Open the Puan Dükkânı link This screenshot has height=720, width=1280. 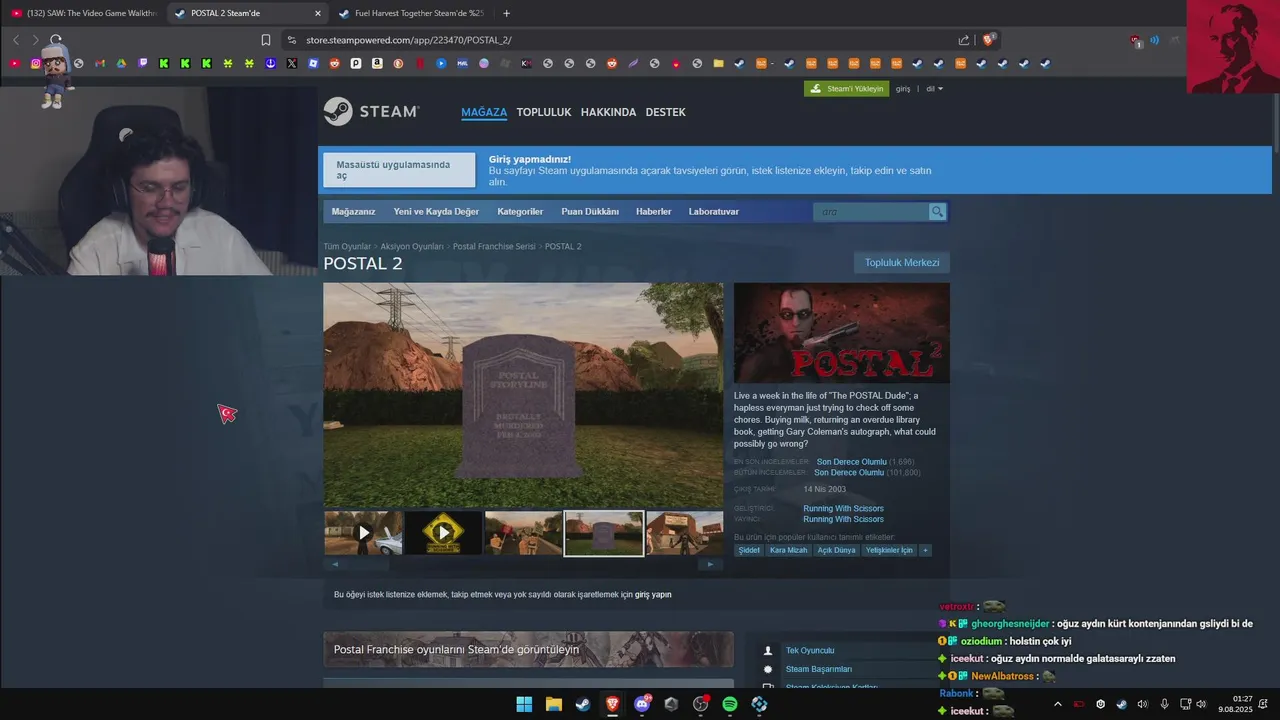[x=590, y=212]
